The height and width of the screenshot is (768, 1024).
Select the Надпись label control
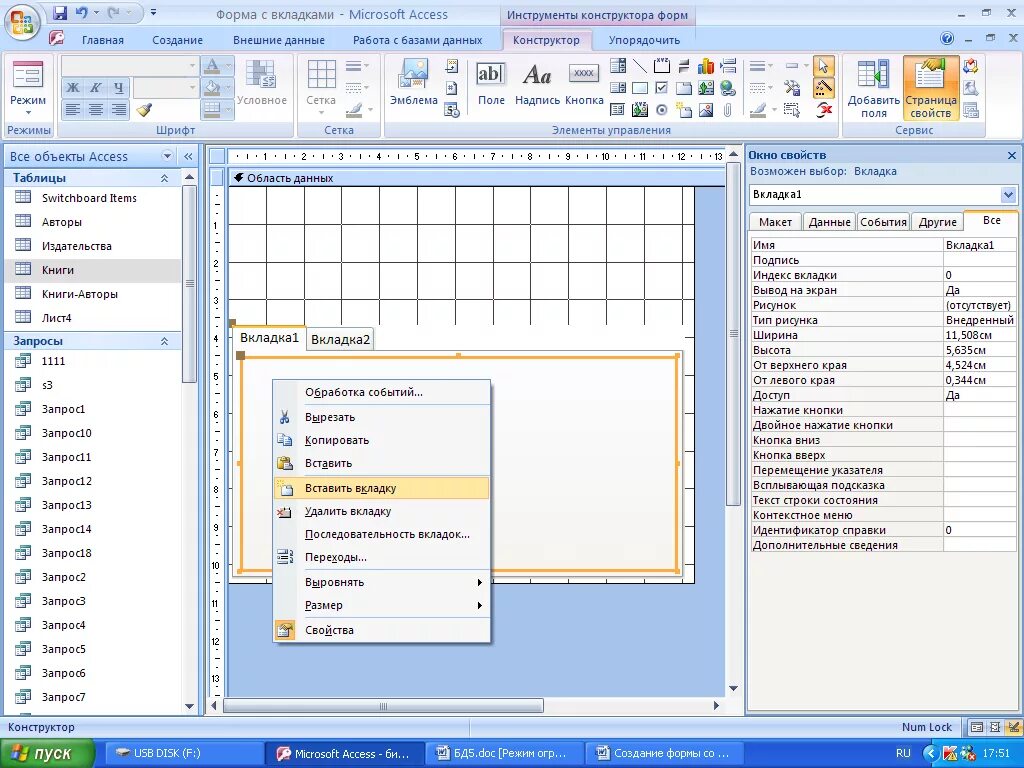coord(537,82)
